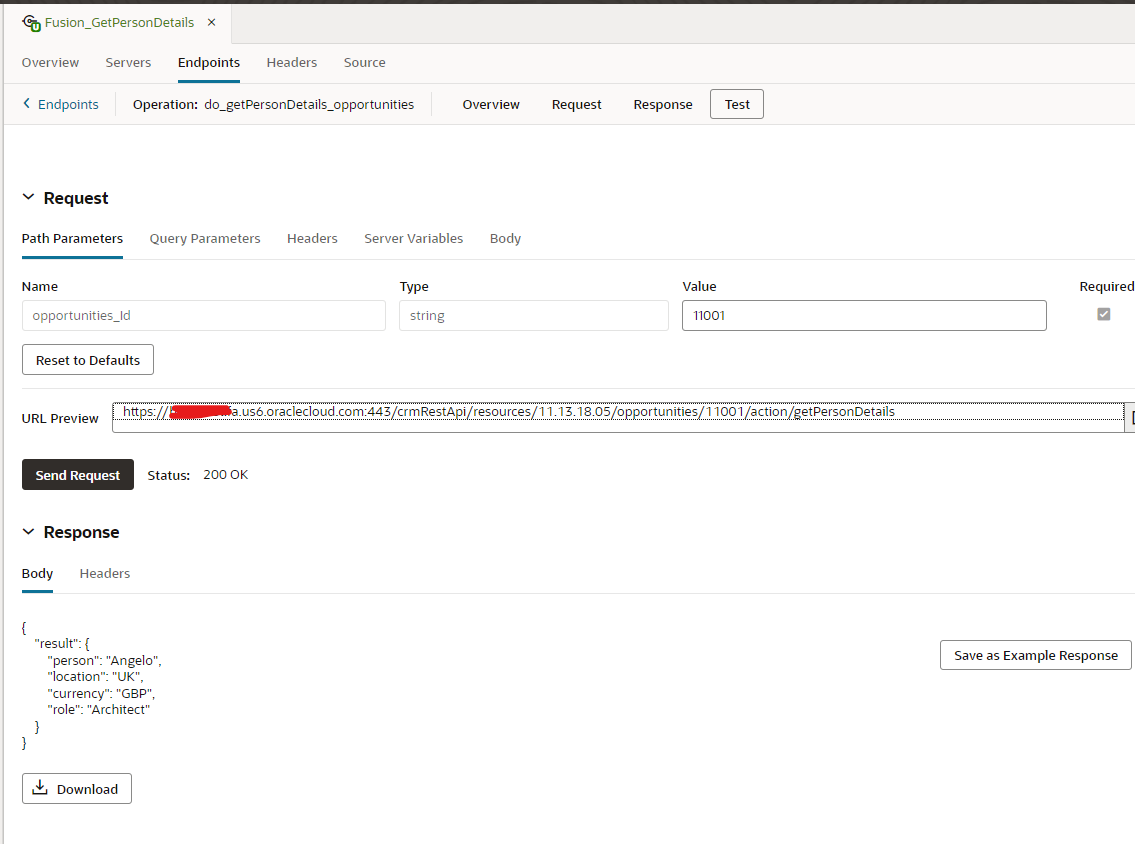Select the Query Parameters tab

[x=205, y=238]
